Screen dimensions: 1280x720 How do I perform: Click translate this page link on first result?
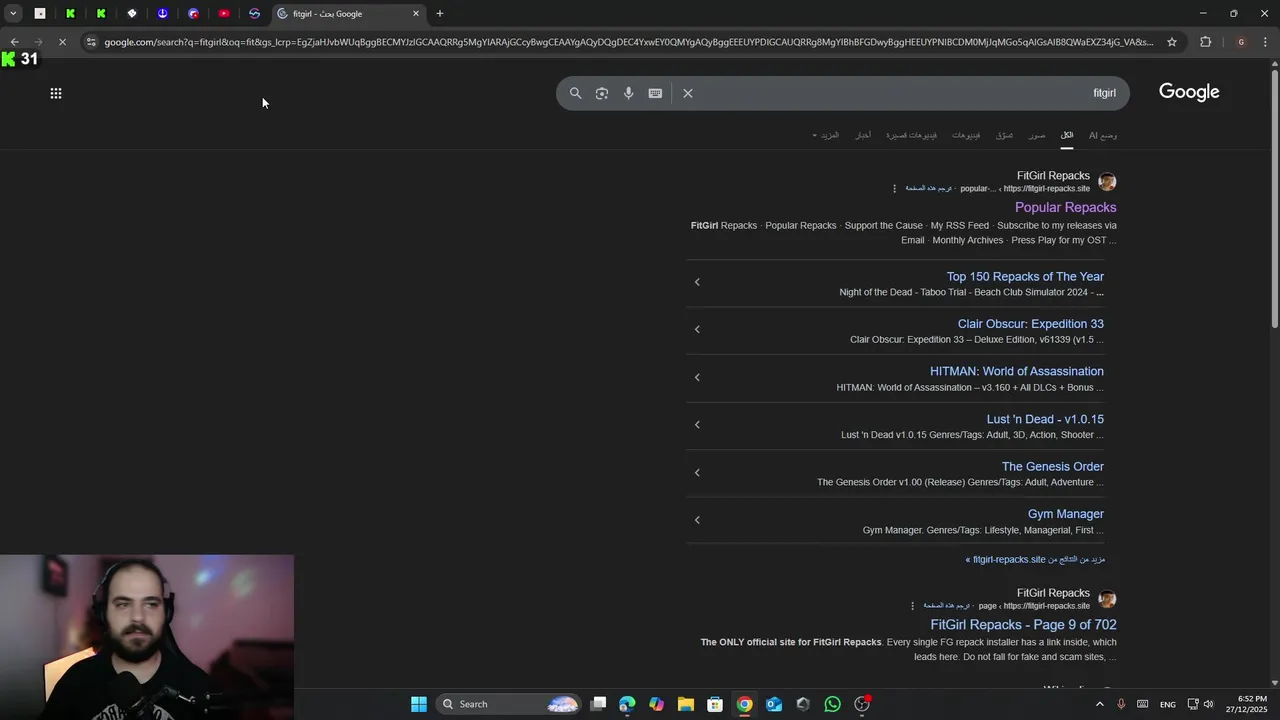929,188
